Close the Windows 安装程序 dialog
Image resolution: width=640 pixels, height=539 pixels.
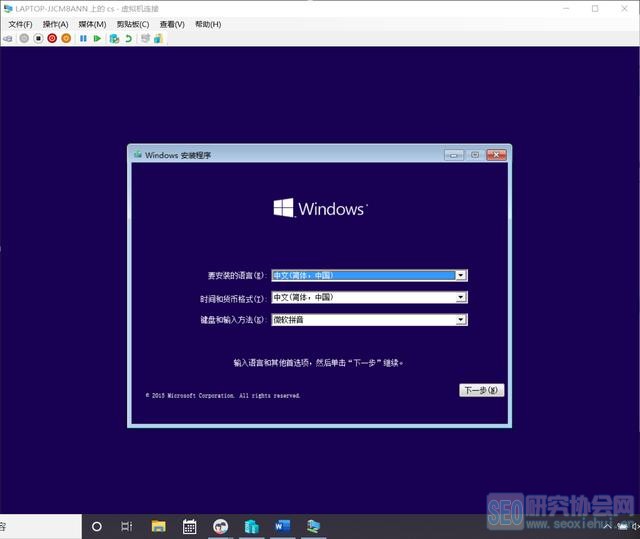point(496,155)
